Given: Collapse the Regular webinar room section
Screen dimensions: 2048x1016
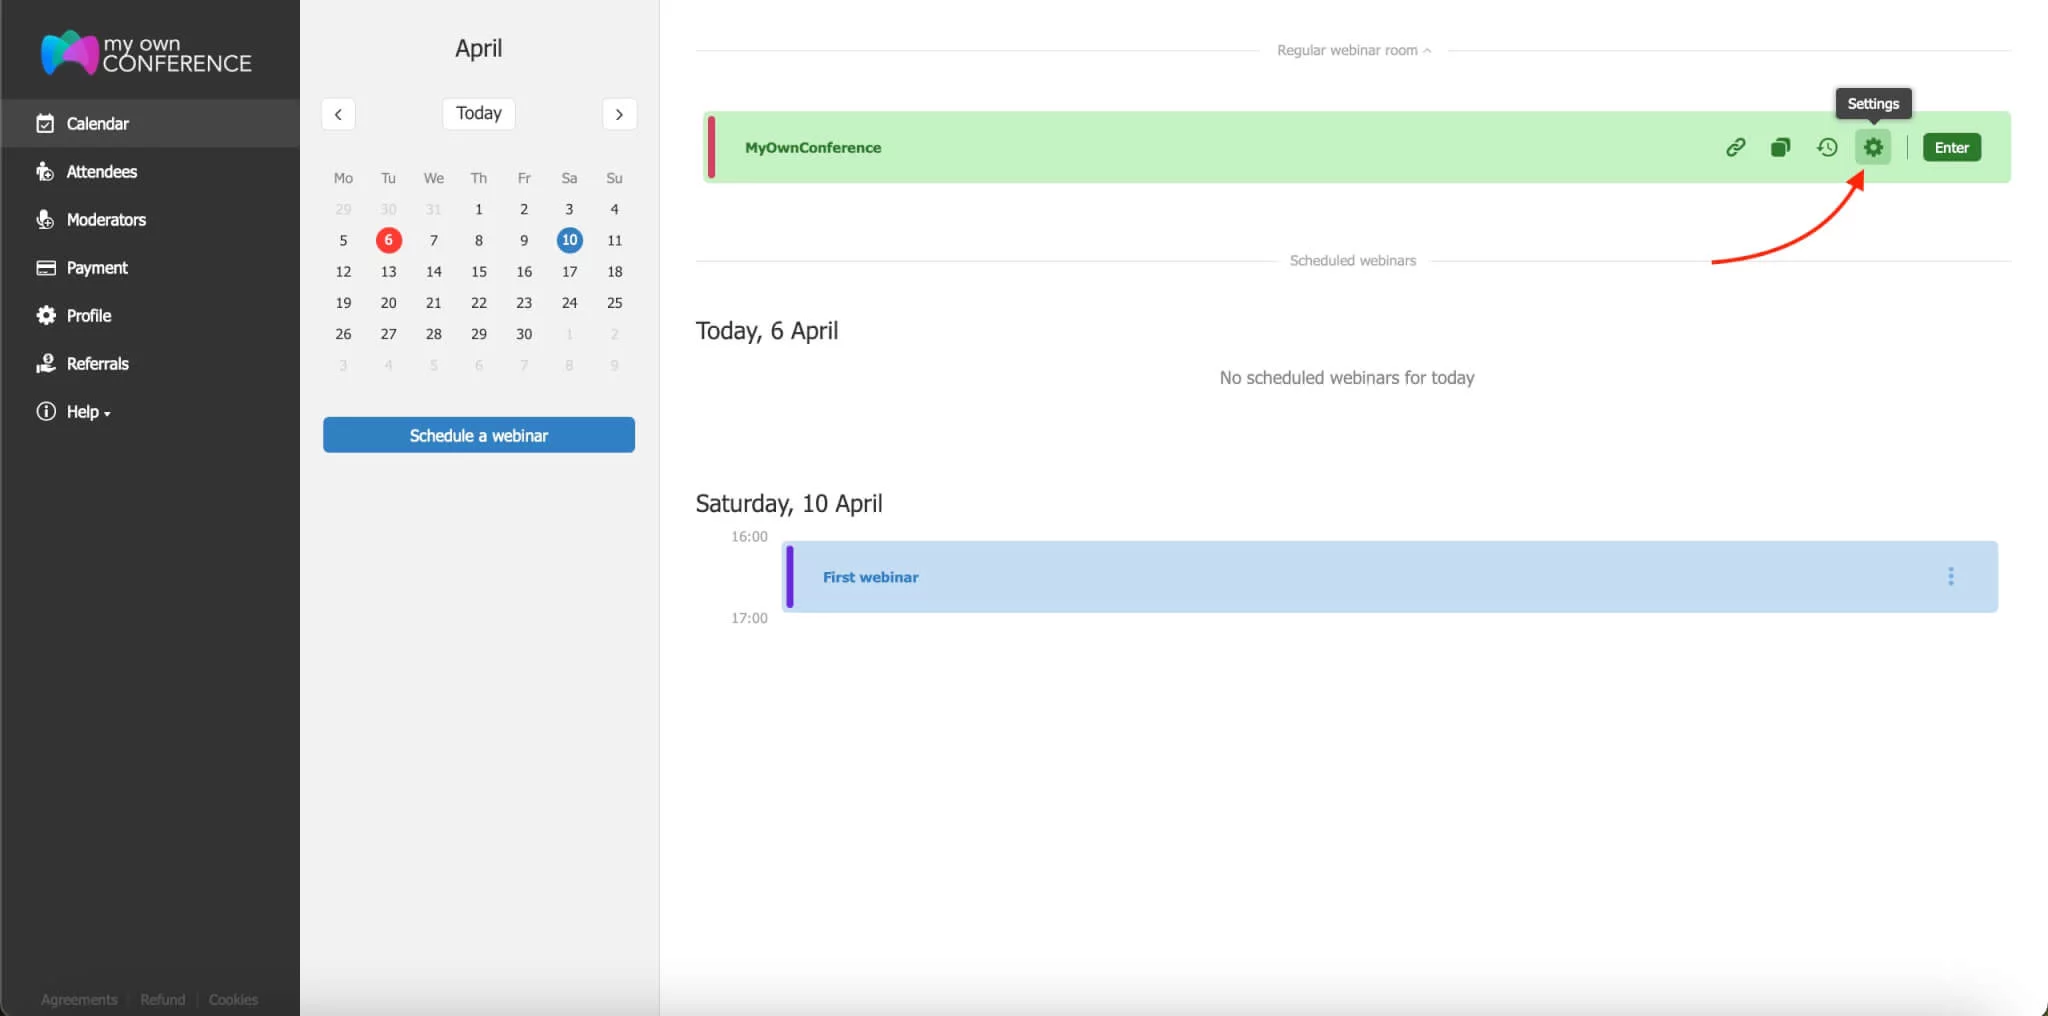Looking at the screenshot, I should coord(1429,50).
